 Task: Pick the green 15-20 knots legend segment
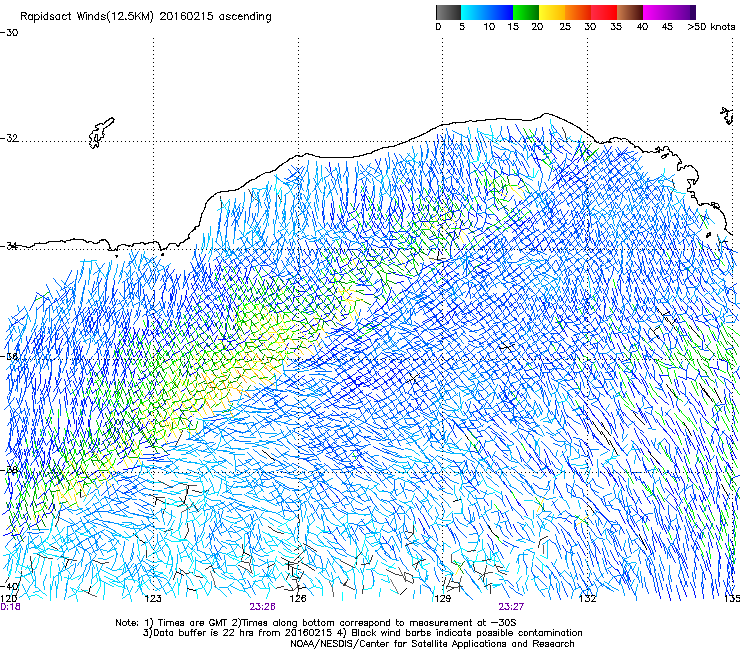526,12
